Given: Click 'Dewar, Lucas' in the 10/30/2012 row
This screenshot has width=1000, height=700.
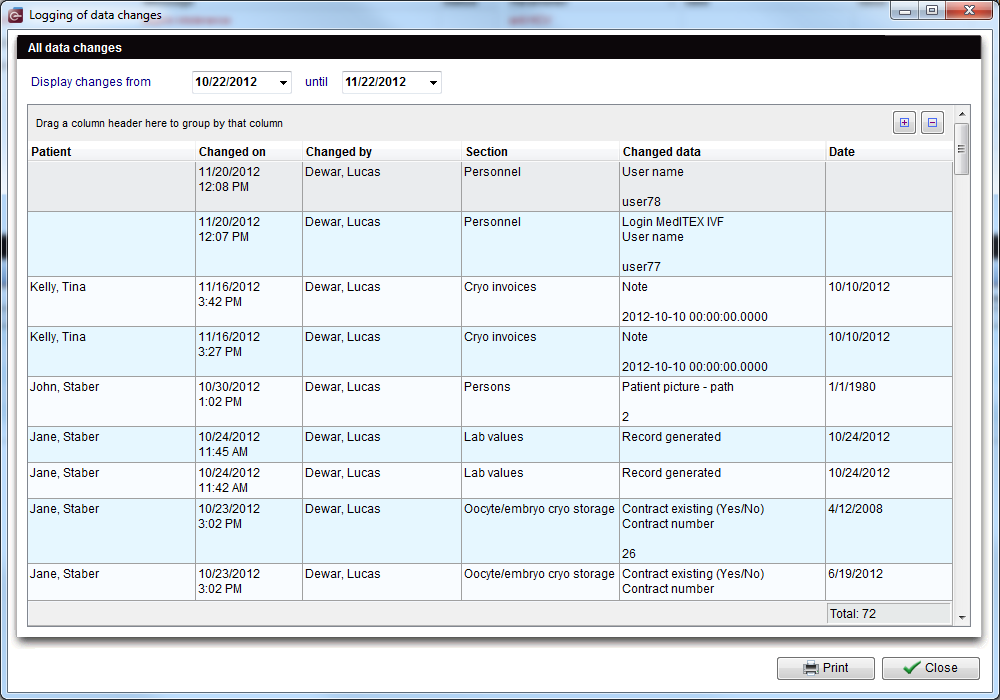Looking at the screenshot, I should coord(342,387).
